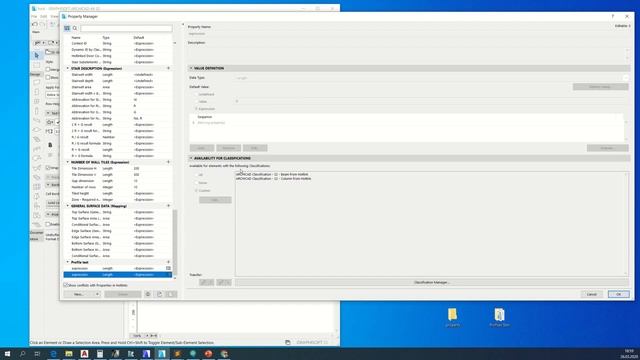Click the first Transfer icon button
Image resolution: width=640 pixels, height=360 pixels.
tap(207, 282)
